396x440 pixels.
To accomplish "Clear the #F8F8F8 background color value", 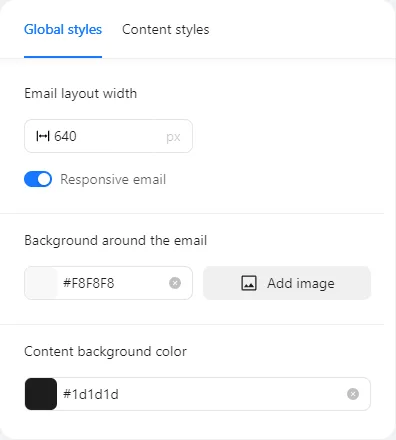I will (x=175, y=283).
